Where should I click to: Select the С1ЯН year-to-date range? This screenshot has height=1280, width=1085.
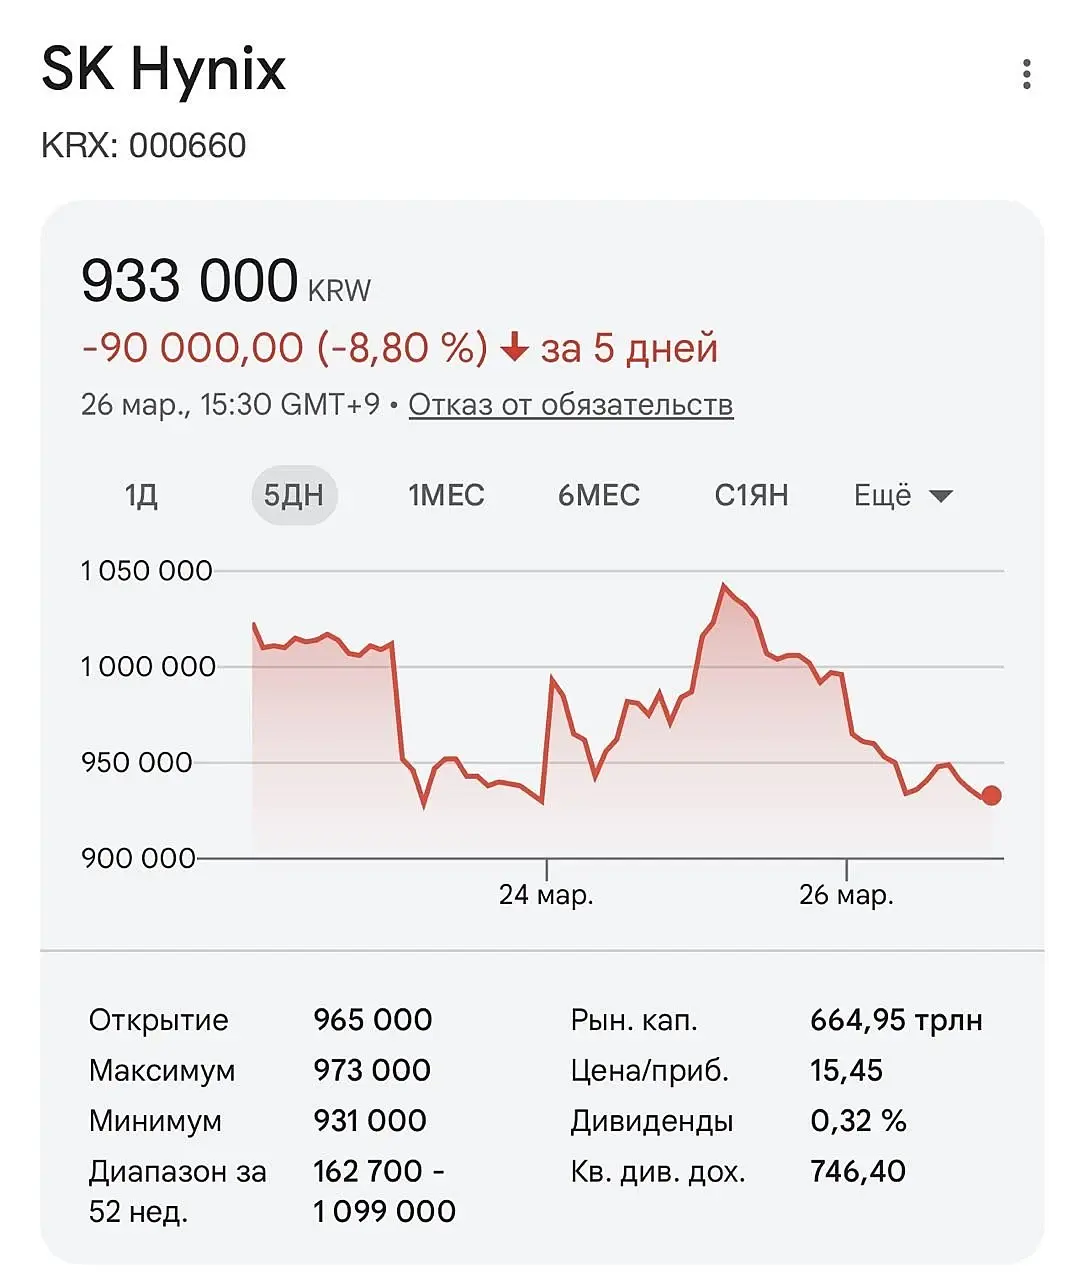pyautogui.click(x=751, y=495)
